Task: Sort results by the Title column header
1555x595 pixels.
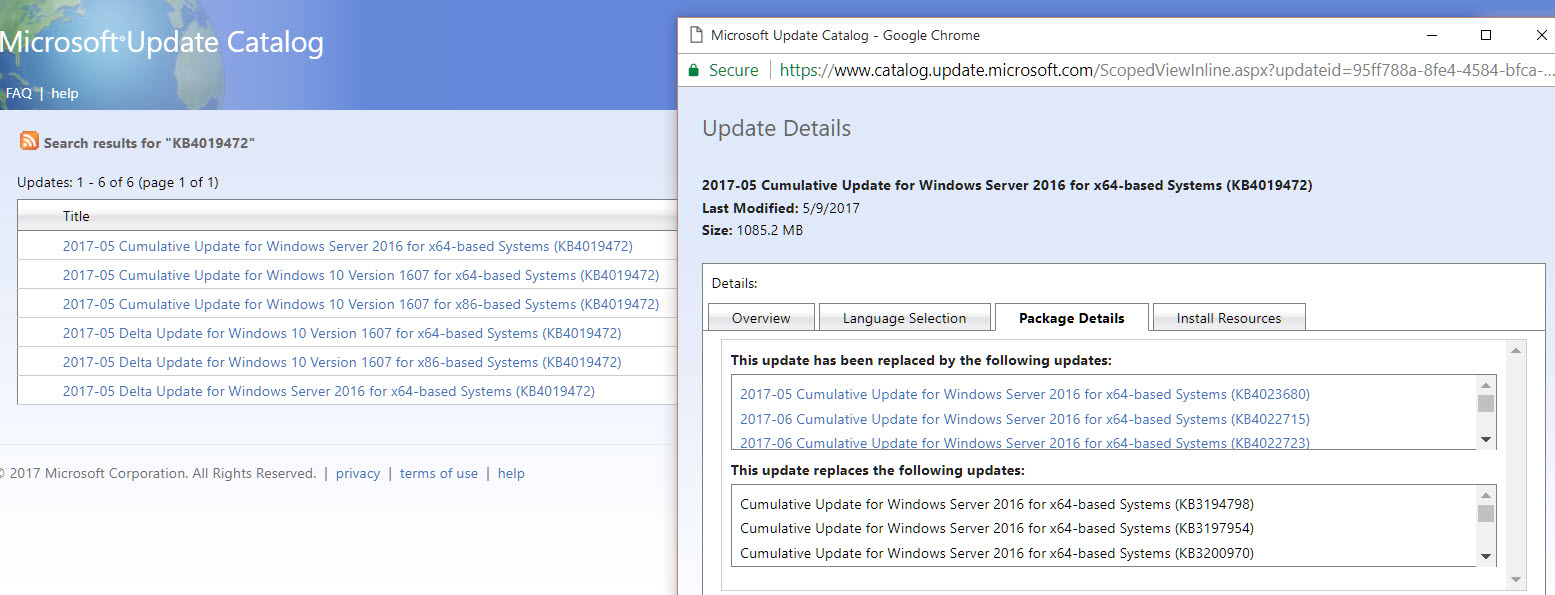Action: pos(76,216)
